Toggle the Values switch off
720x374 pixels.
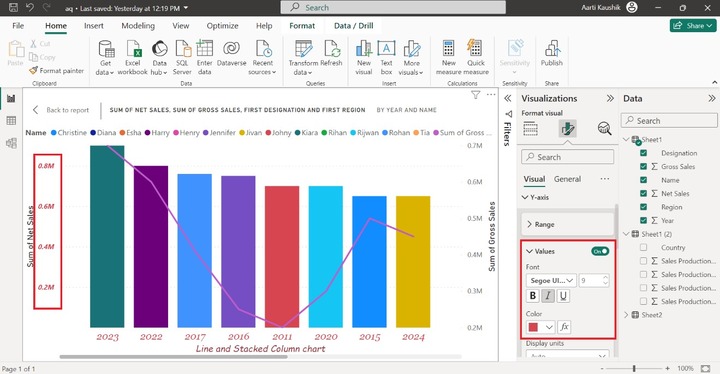pyautogui.click(x=600, y=251)
